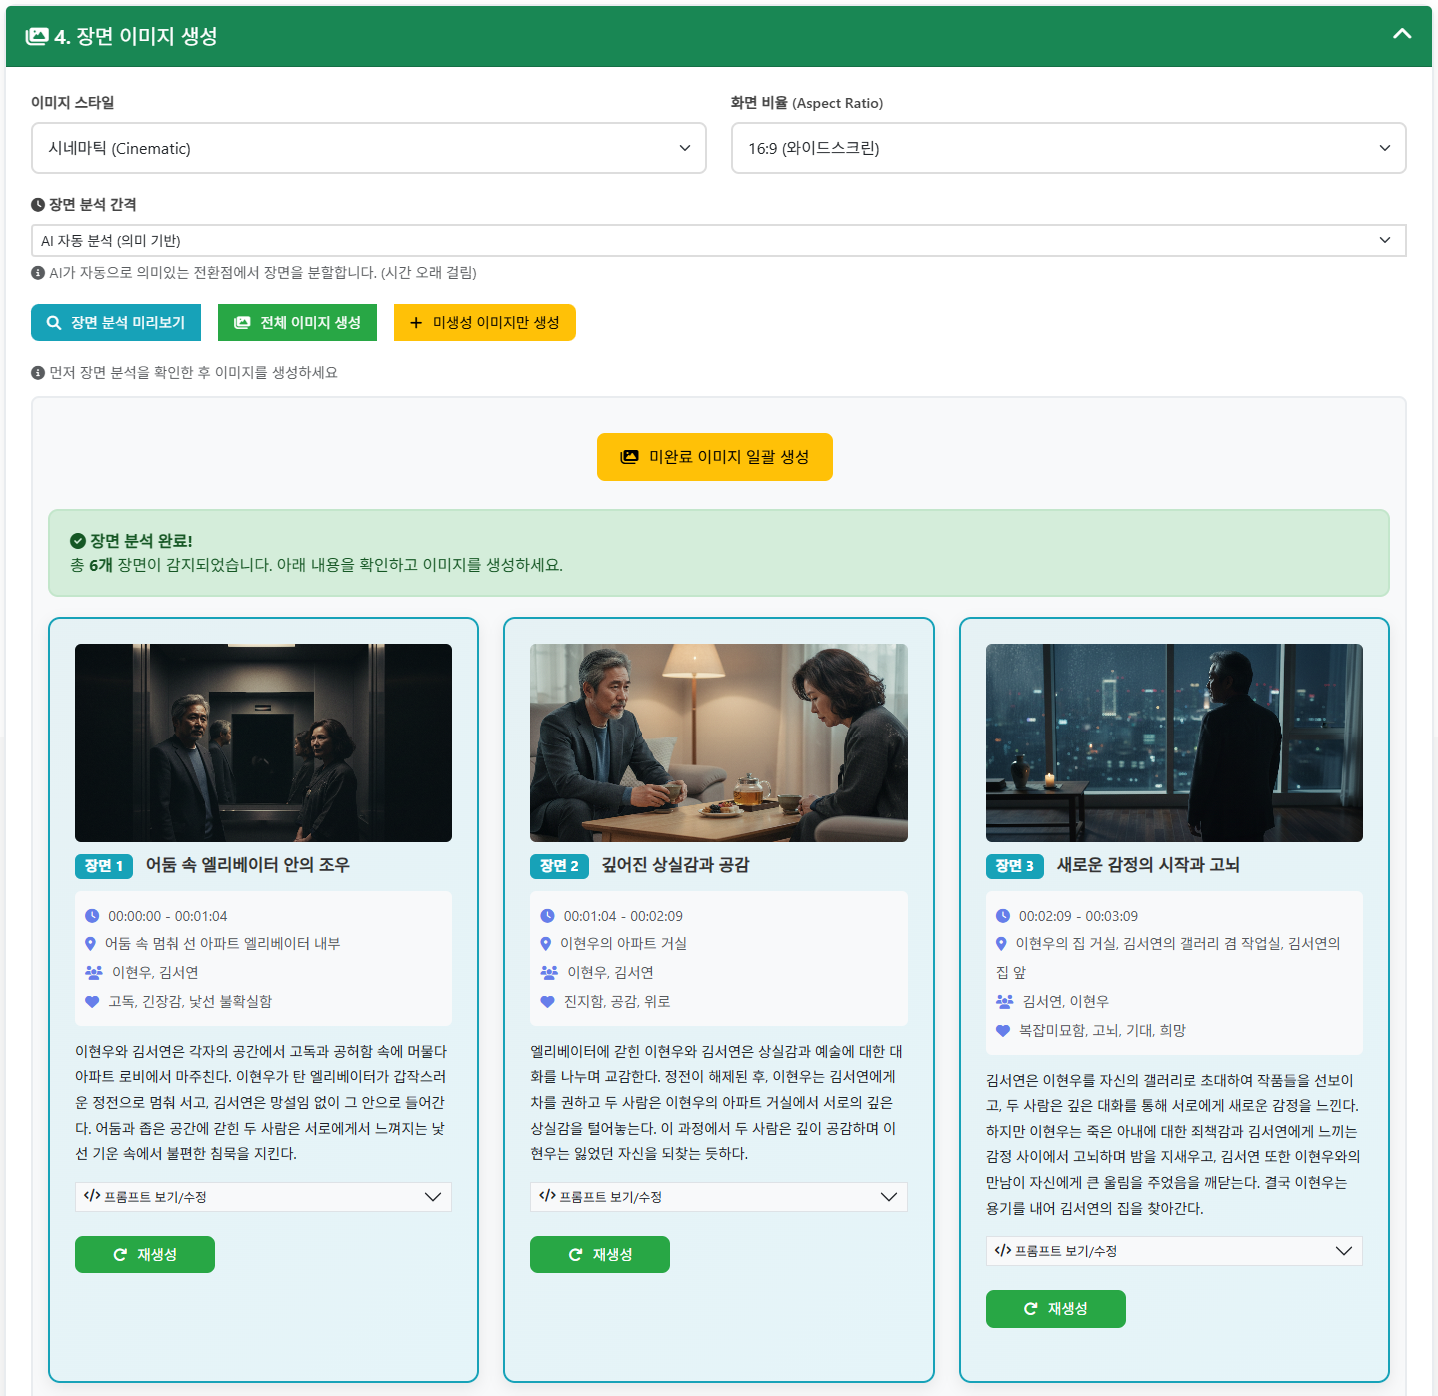Open the 이미지 스타일 Cinematic dropdown
This screenshot has width=1438, height=1396.
[369, 148]
